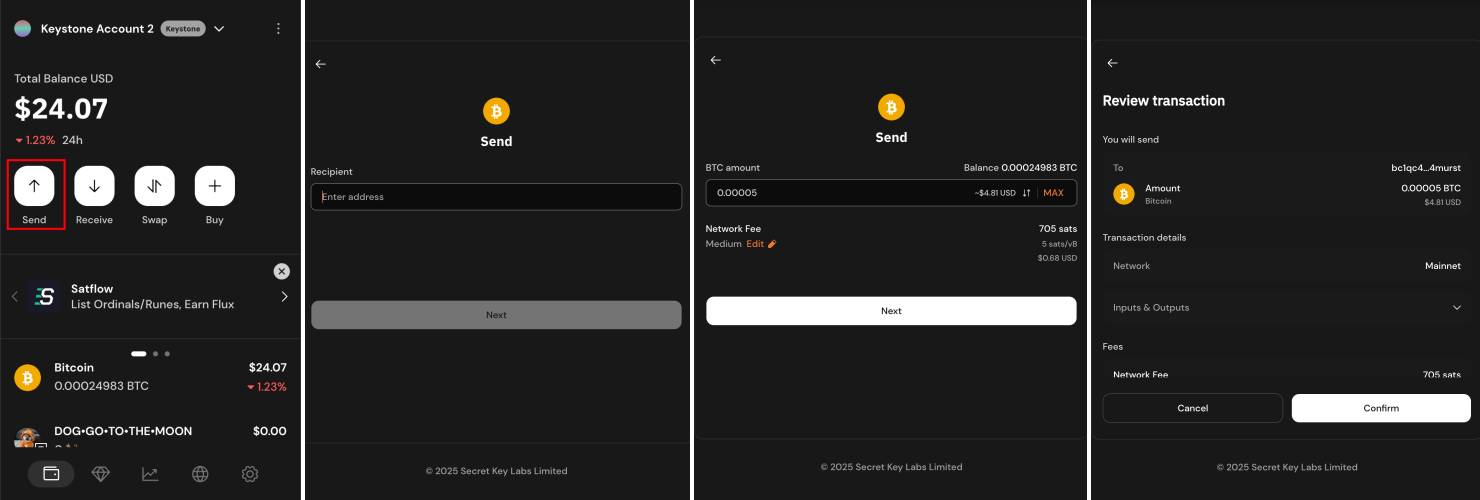Expand the Keystone Account 2 dropdown
This screenshot has width=1480, height=500.
point(219,29)
